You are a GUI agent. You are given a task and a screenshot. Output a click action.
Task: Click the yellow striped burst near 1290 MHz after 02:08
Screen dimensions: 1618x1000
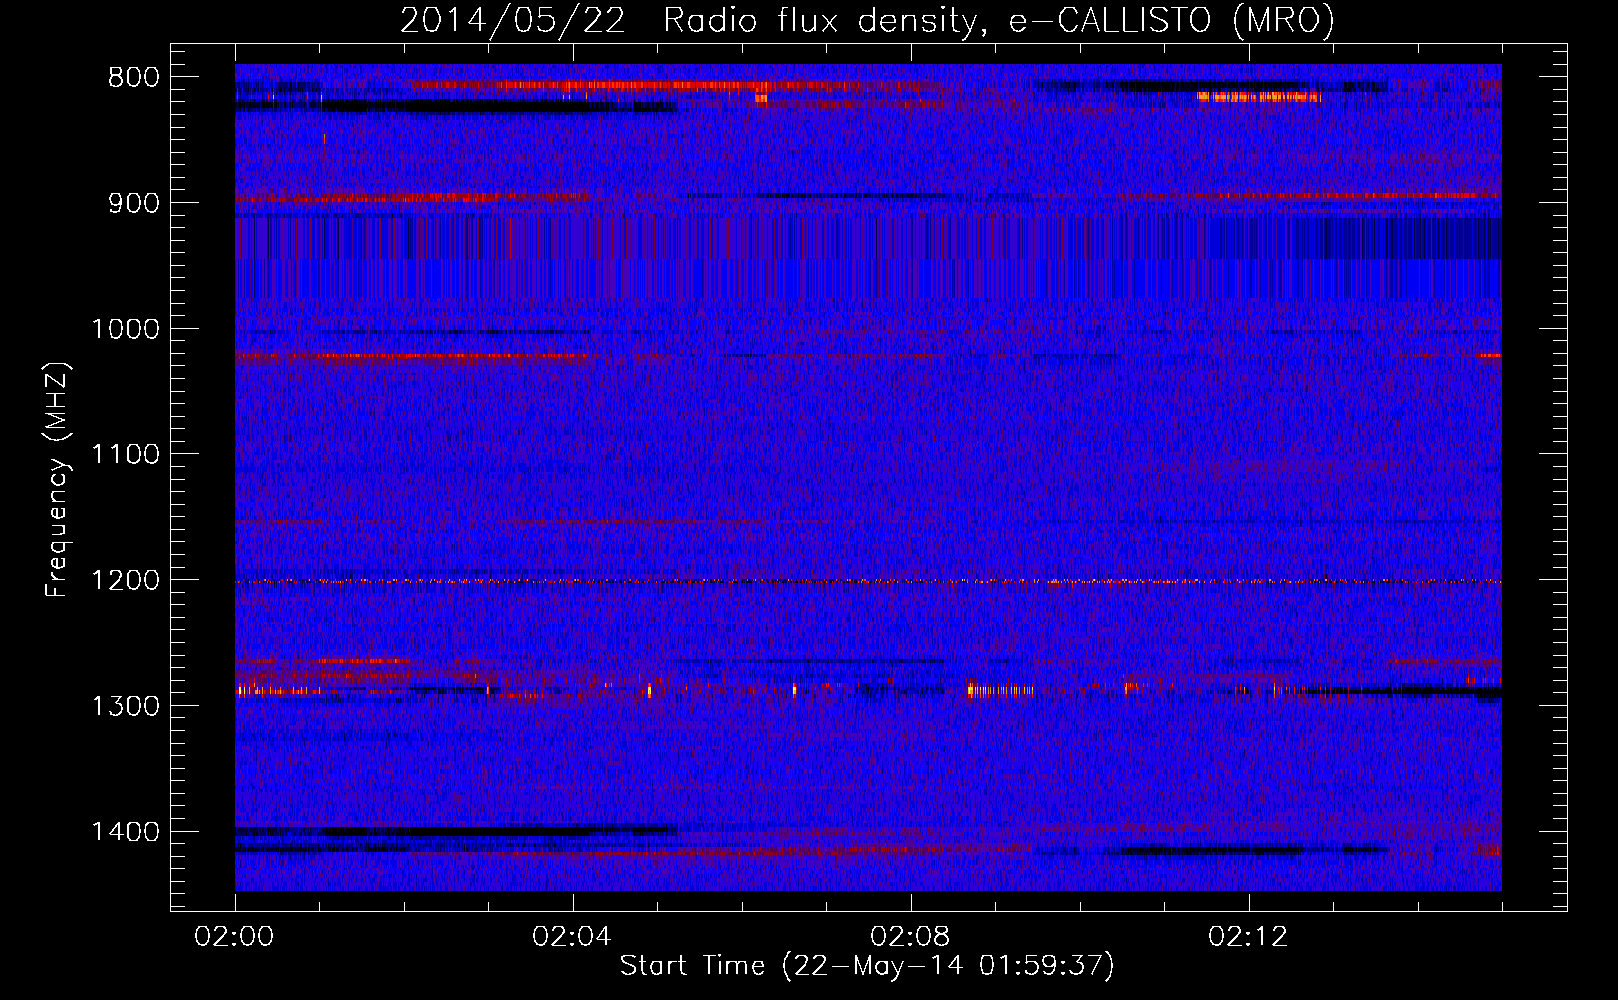click(x=1000, y=690)
